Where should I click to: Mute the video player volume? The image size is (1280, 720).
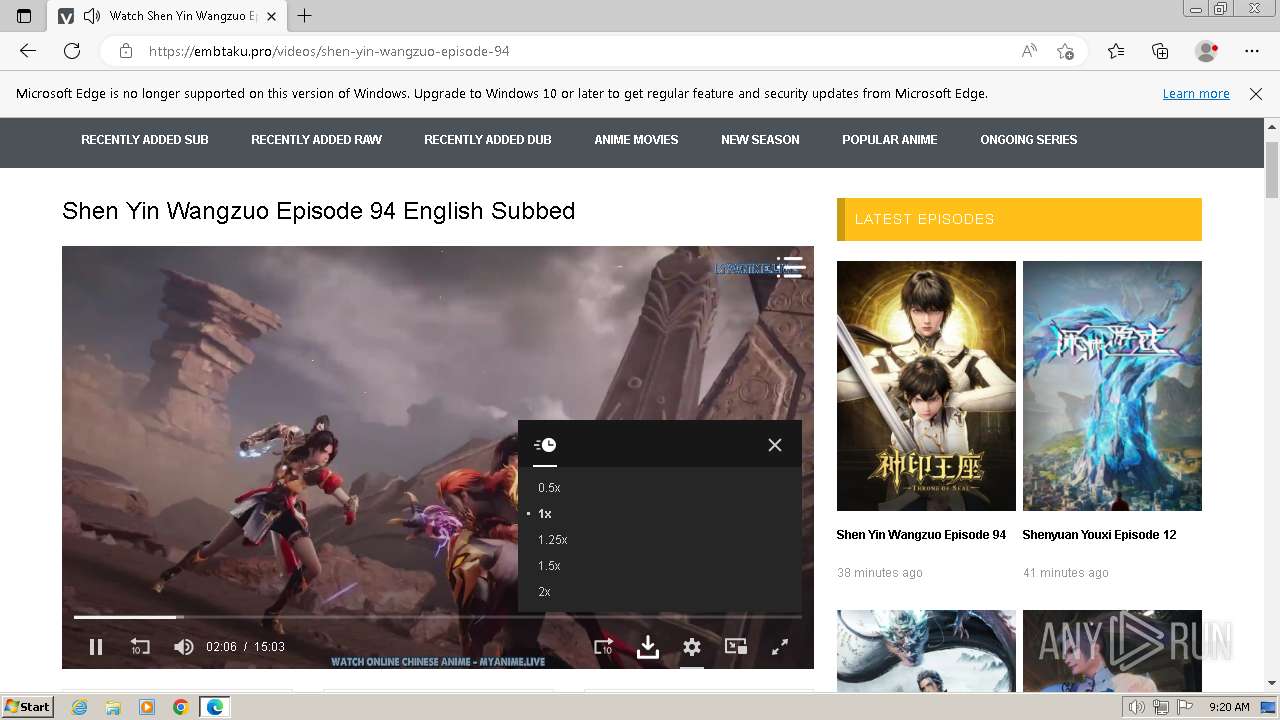pos(184,647)
